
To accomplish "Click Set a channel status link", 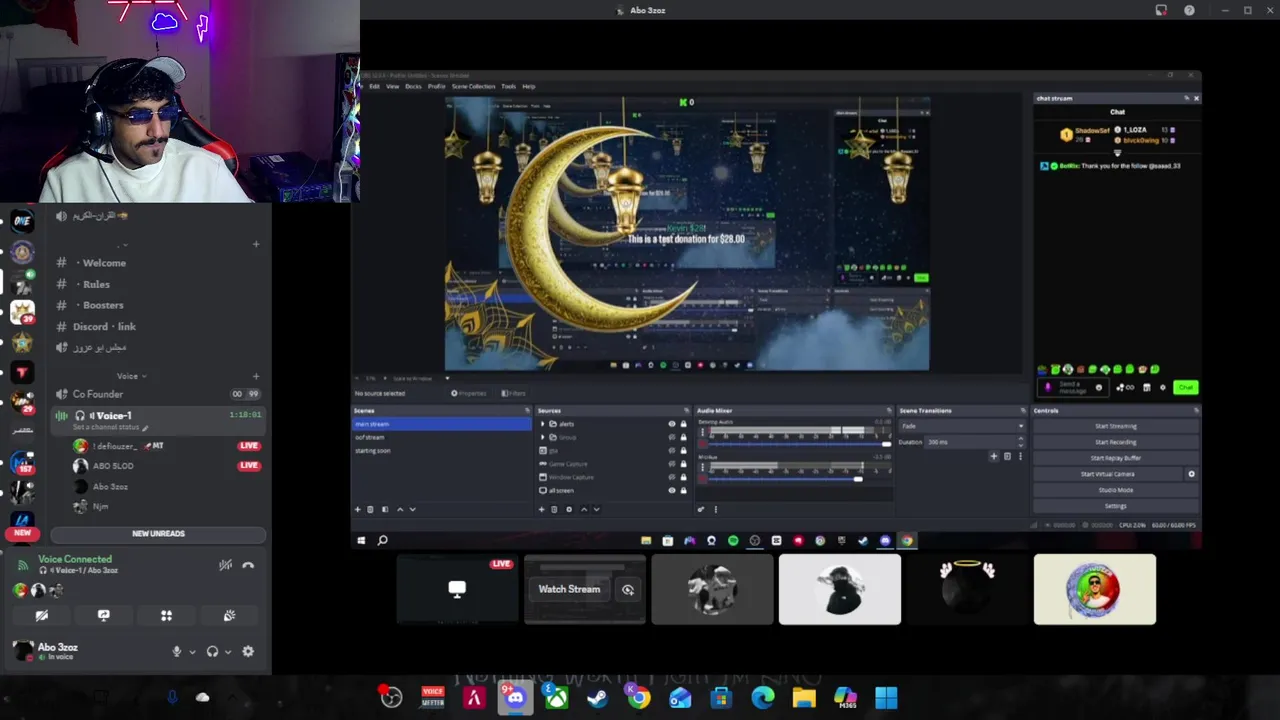I will (x=110, y=428).
